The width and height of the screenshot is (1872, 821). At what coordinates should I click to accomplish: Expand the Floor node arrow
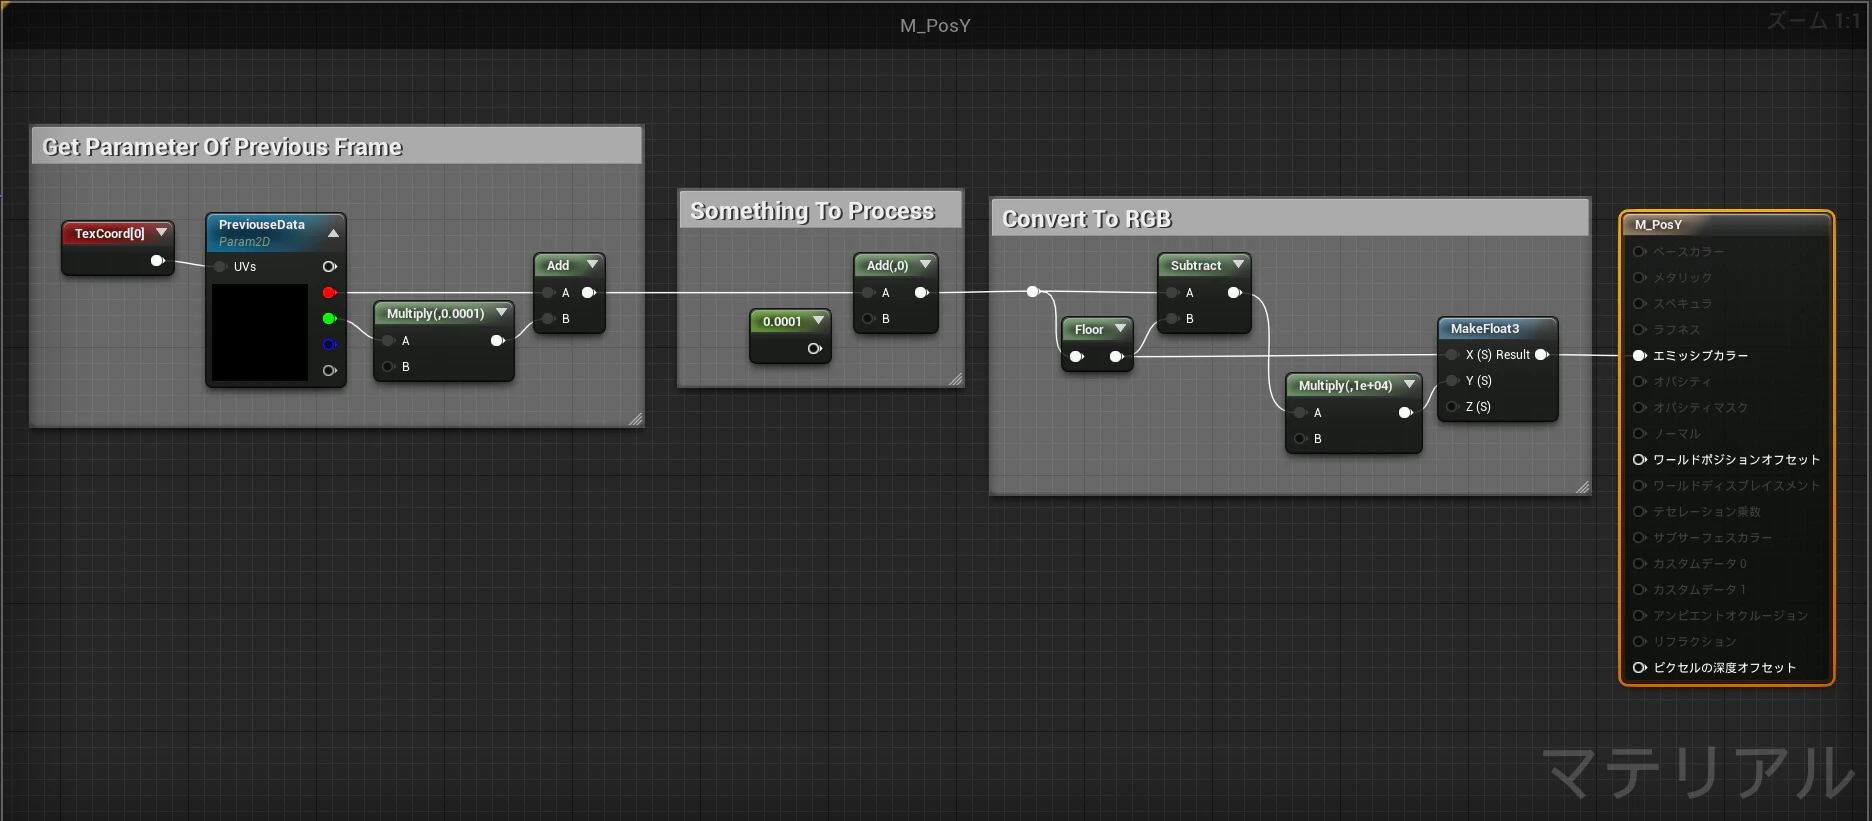coord(1120,328)
